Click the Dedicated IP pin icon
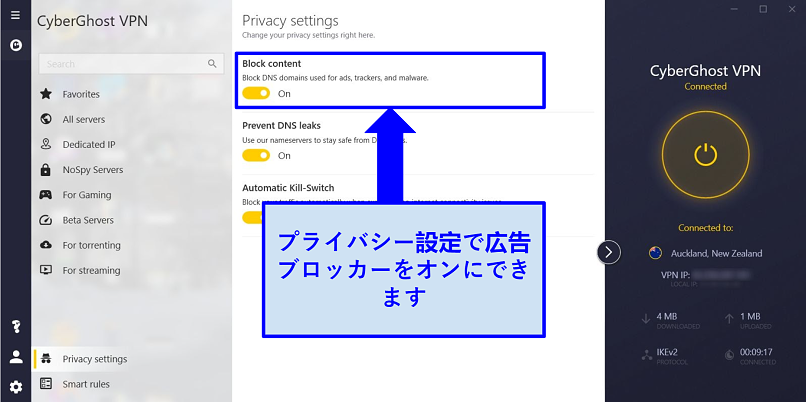The height and width of the screenshot is (402, 806). click(x=46, y=144)
